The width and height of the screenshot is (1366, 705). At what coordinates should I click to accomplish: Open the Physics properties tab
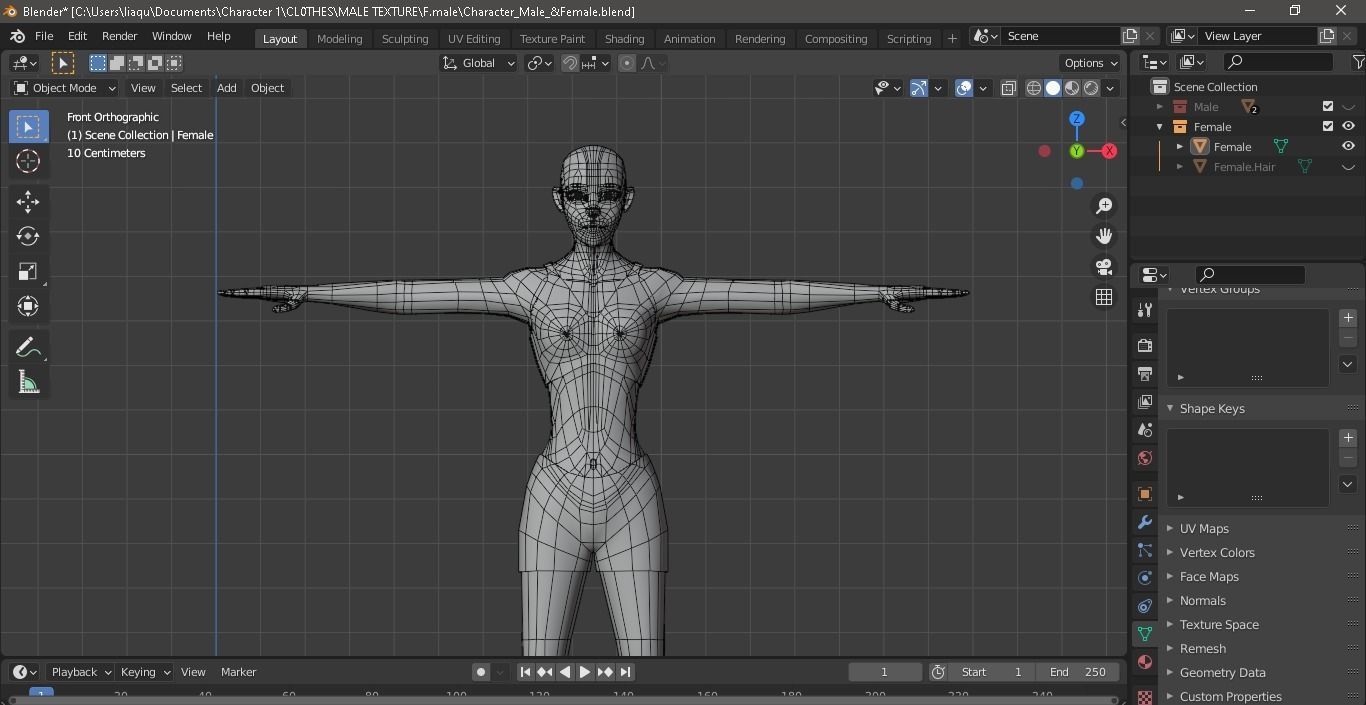(x=1145, y=578)
